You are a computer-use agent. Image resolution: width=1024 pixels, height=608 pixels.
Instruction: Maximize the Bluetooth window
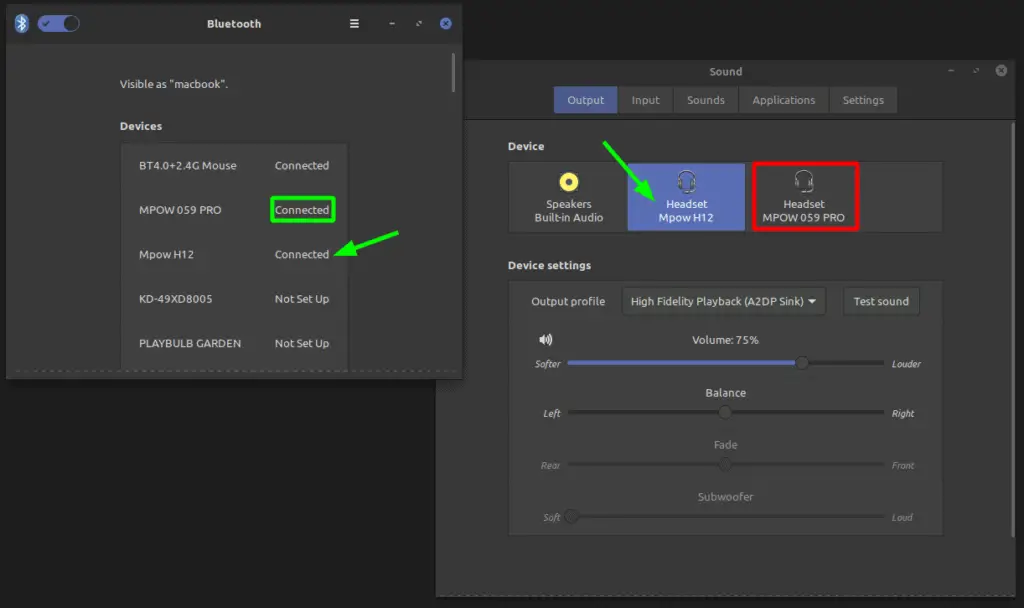(x=419, y=24)
